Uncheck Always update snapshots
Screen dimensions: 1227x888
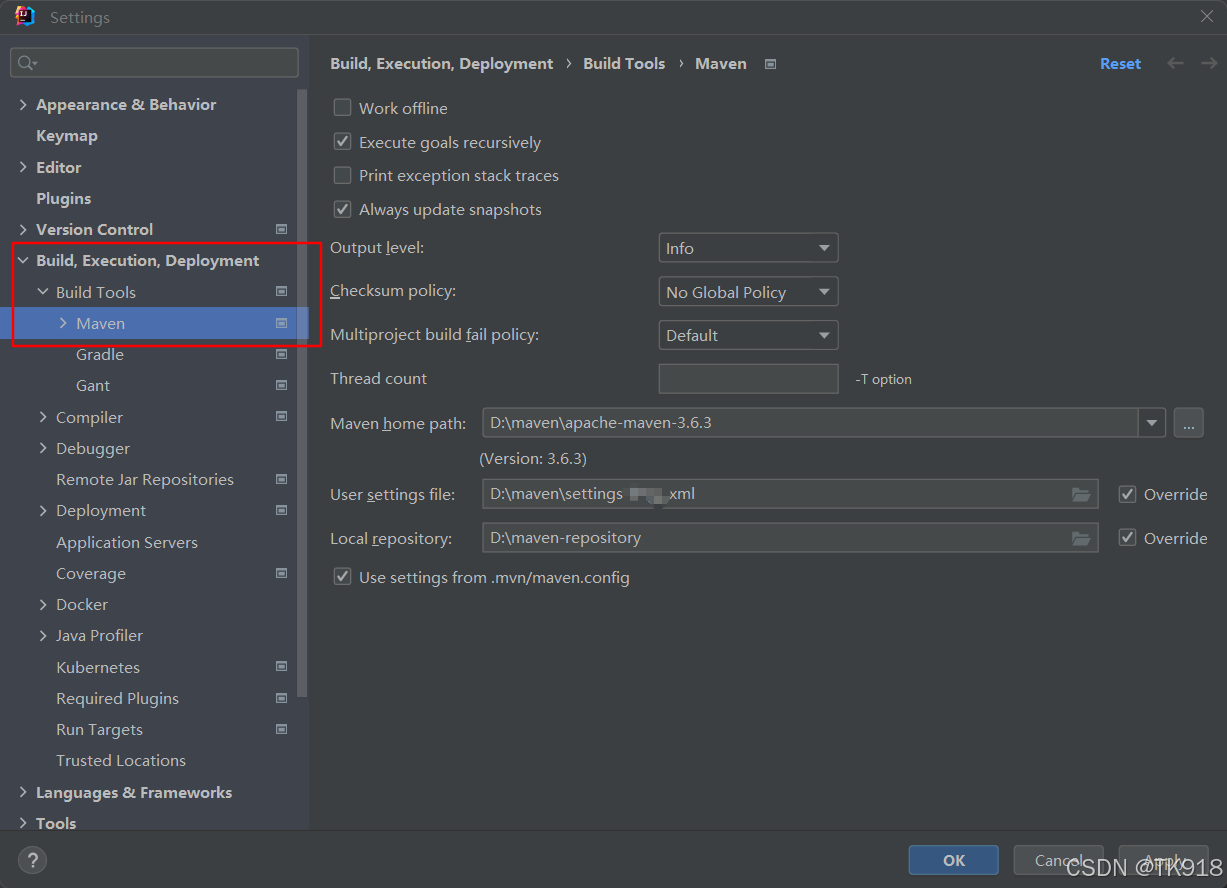tap(342, 209)
